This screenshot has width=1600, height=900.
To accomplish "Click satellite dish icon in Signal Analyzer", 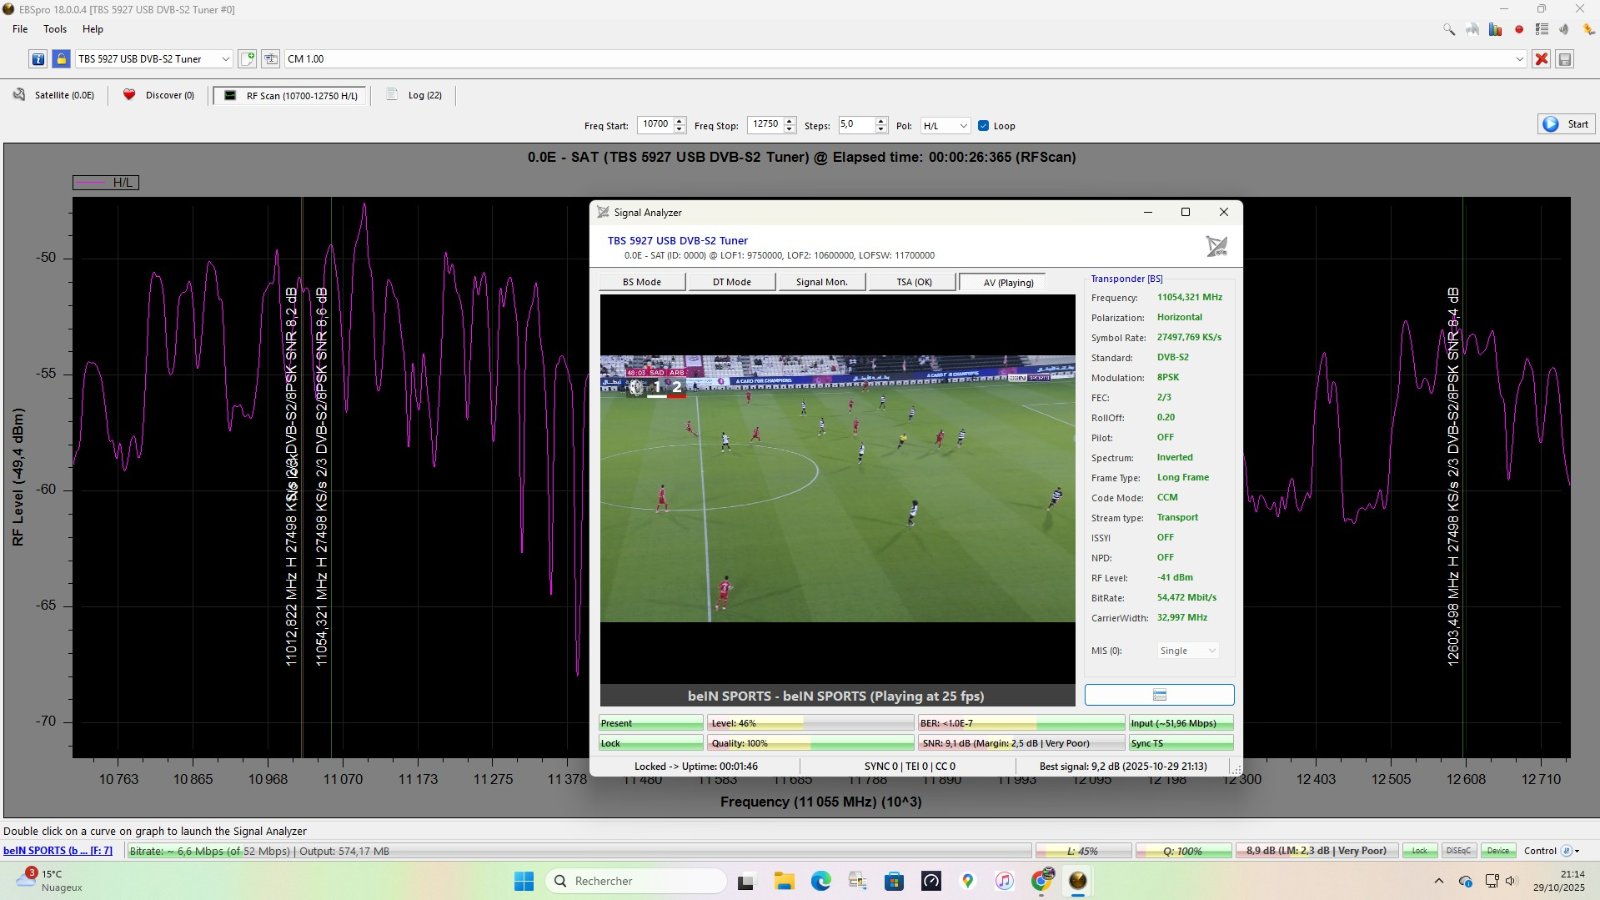I will pos(1216,246).
